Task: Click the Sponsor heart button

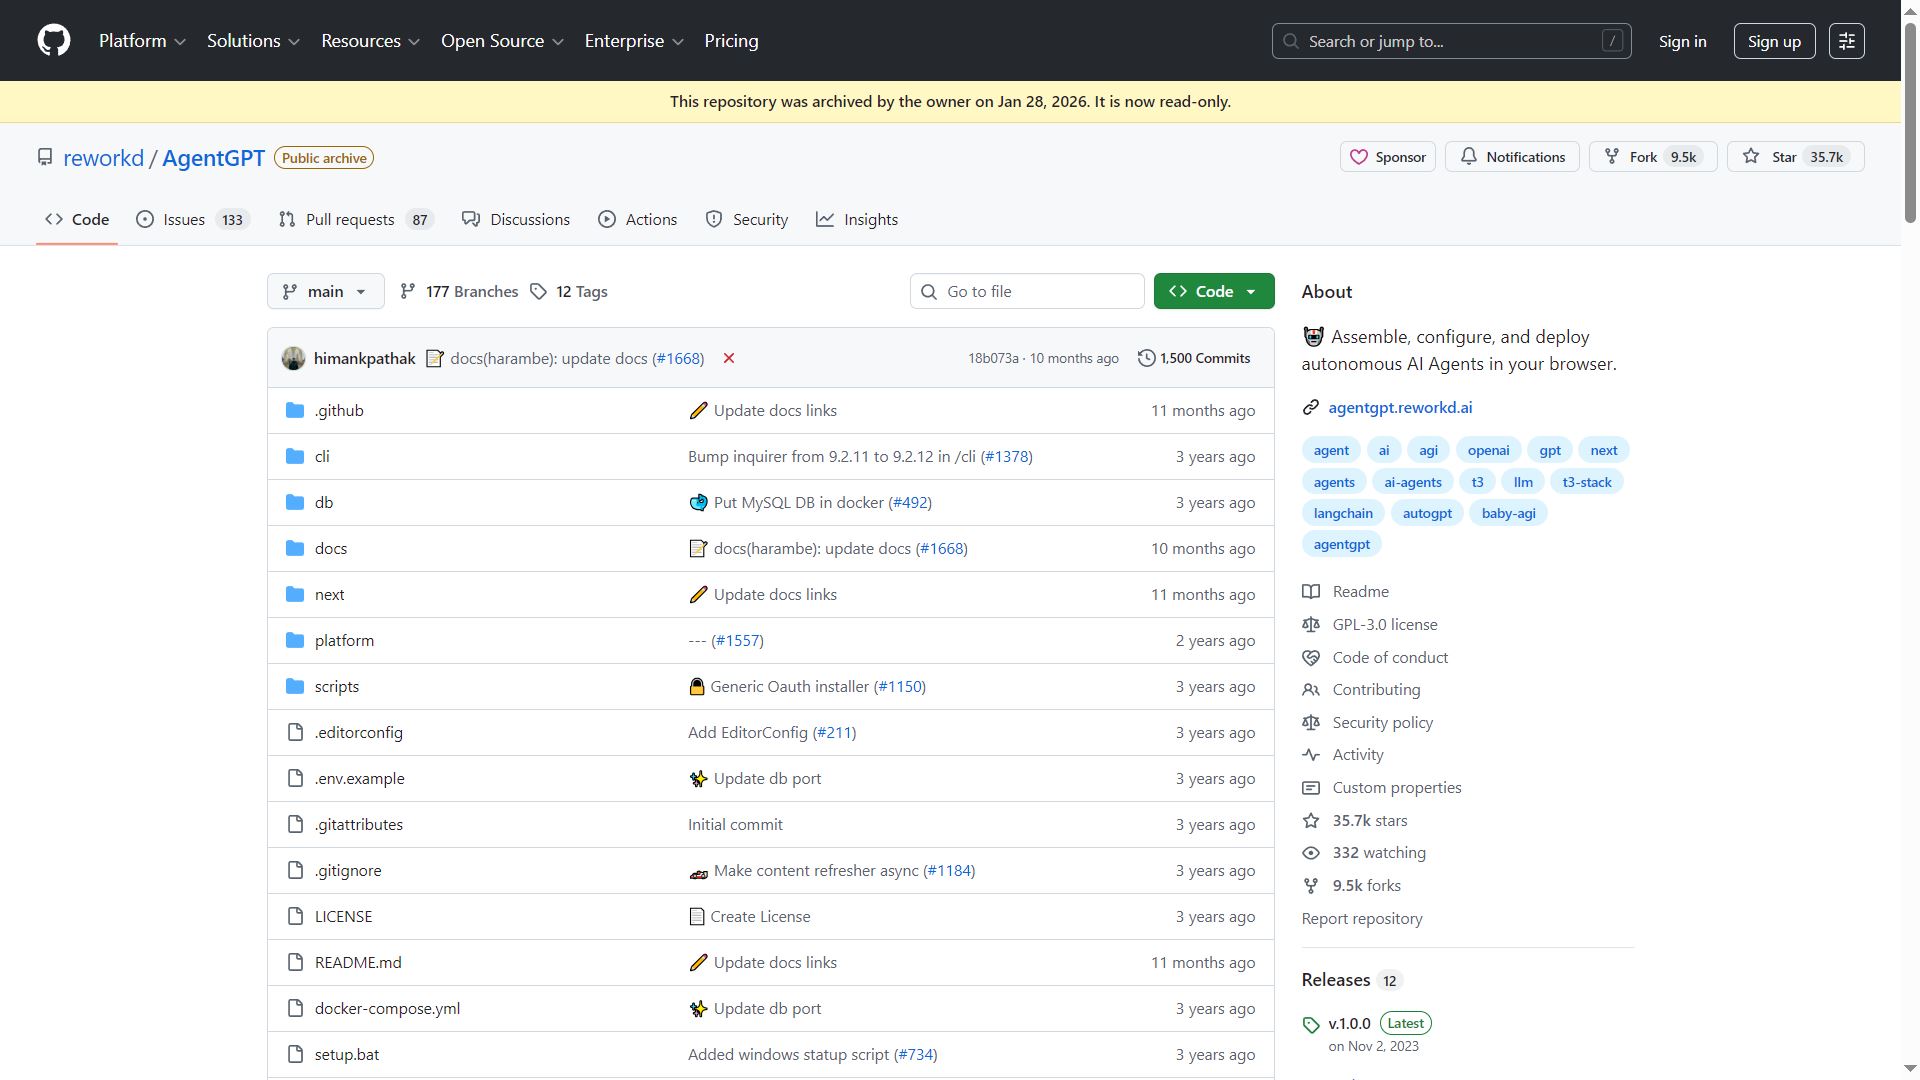Action: [1387, 157]
